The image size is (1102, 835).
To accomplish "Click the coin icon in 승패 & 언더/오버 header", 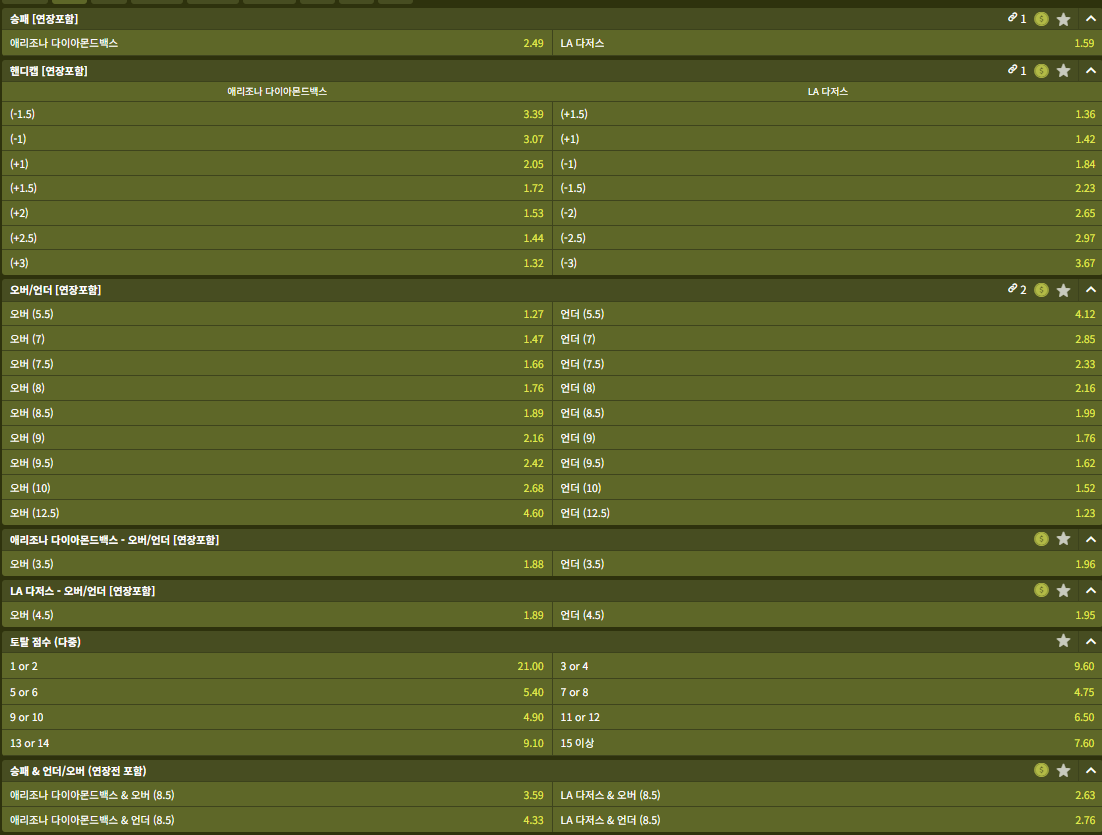I will click(x=1042, y=770).
